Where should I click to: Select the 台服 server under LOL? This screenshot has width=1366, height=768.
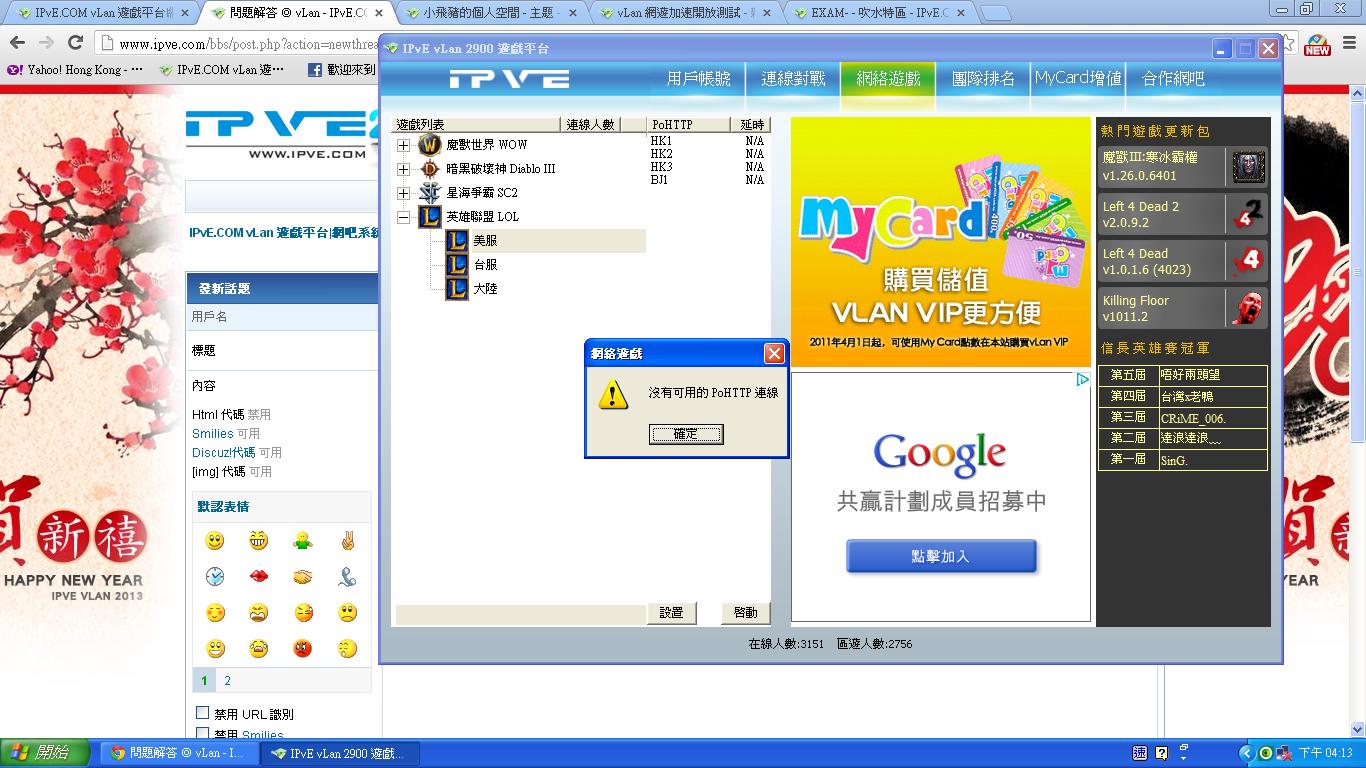pyautogui.click(x=485, y=265)
